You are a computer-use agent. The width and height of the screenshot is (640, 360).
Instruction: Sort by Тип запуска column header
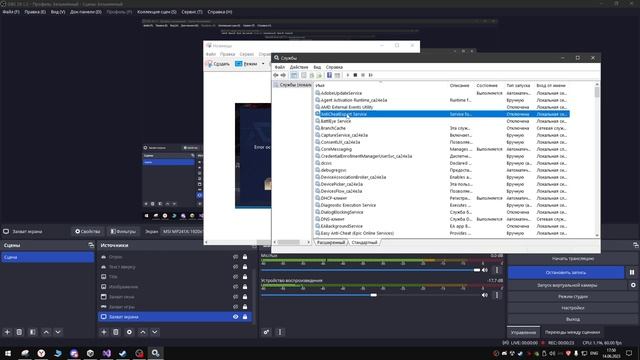(x=518, y=86)
